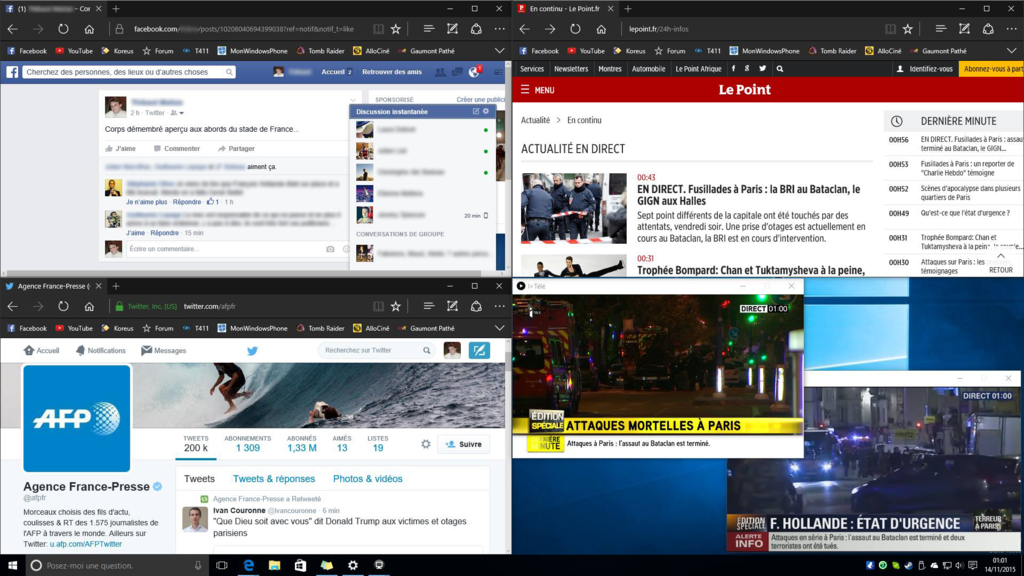The width and height of the screenshot is (1024, 576).
Task: Select Photos & vidéos tab
Action: (368, 479)
